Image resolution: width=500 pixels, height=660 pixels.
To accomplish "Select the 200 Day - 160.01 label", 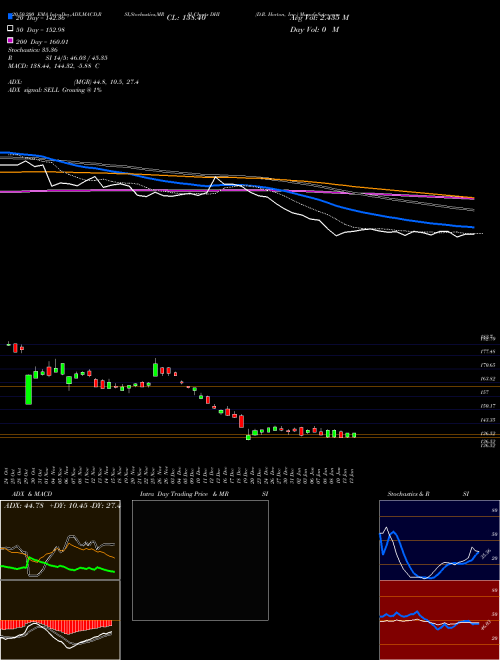I will tap(42, 42).
